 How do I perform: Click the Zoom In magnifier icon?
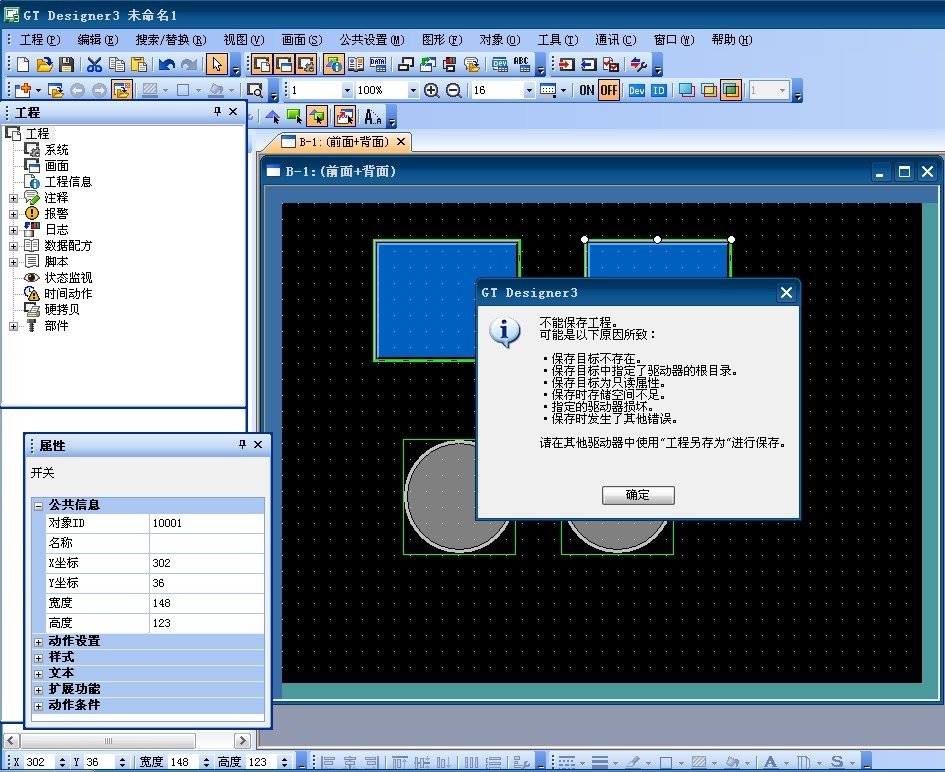[432, 90]
